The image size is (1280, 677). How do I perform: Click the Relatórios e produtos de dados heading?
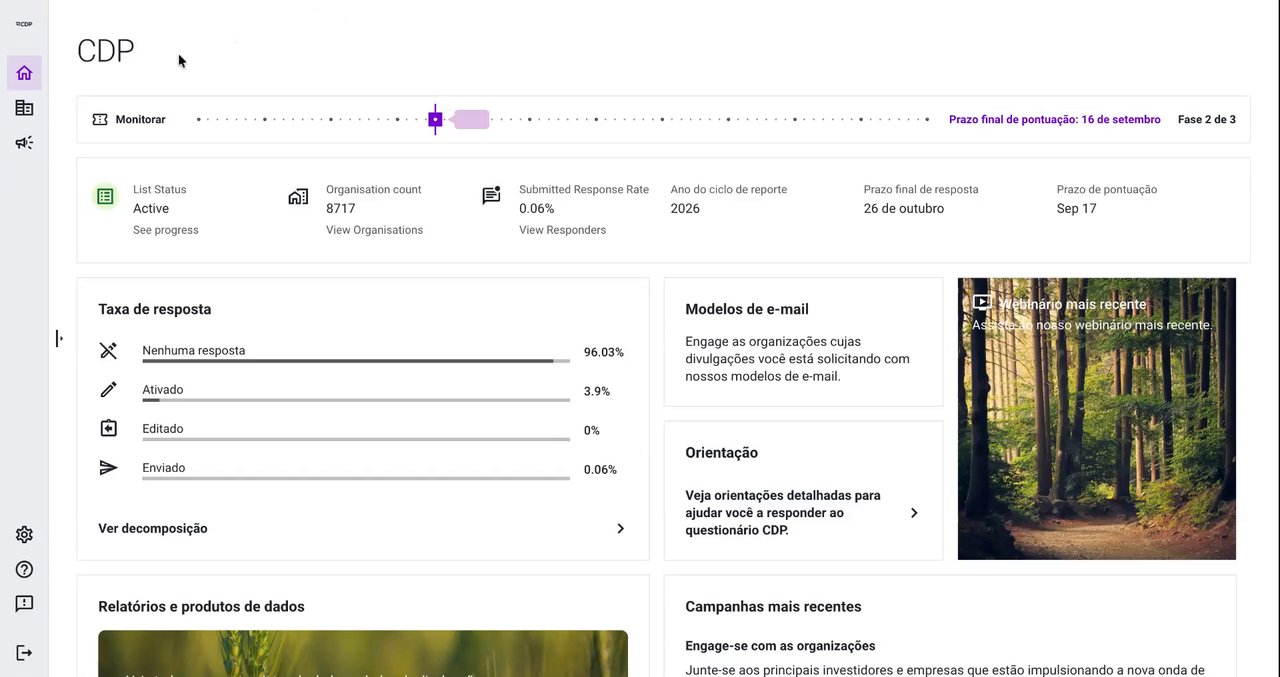pos(201,607)
